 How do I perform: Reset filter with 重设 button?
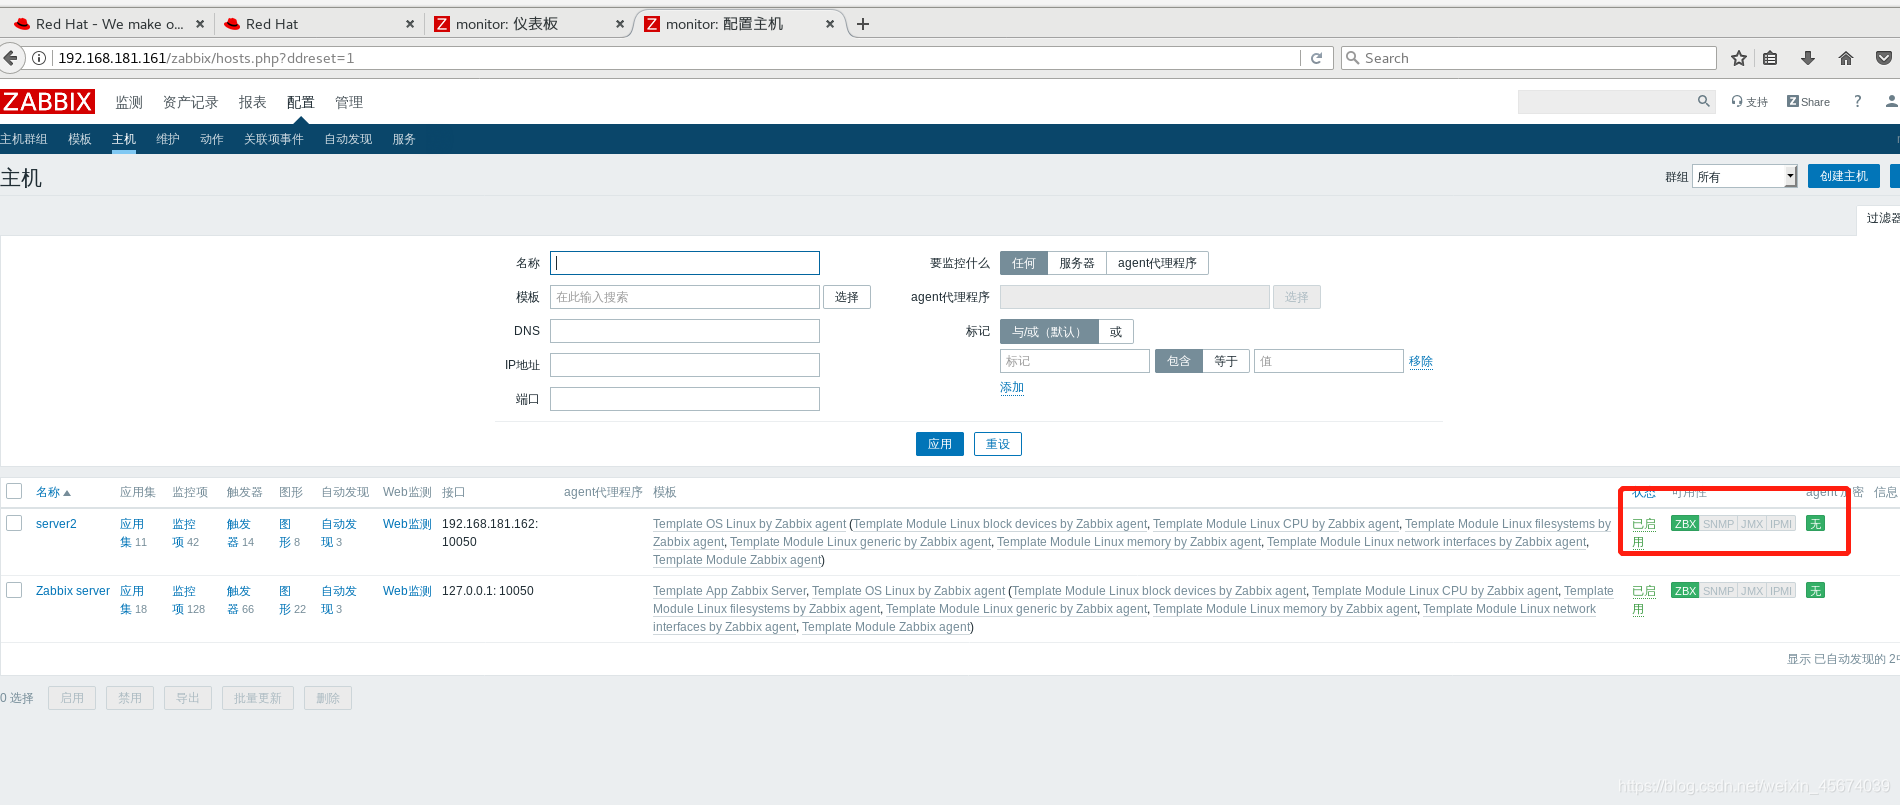pyautogui.click(x=998, y=444)
